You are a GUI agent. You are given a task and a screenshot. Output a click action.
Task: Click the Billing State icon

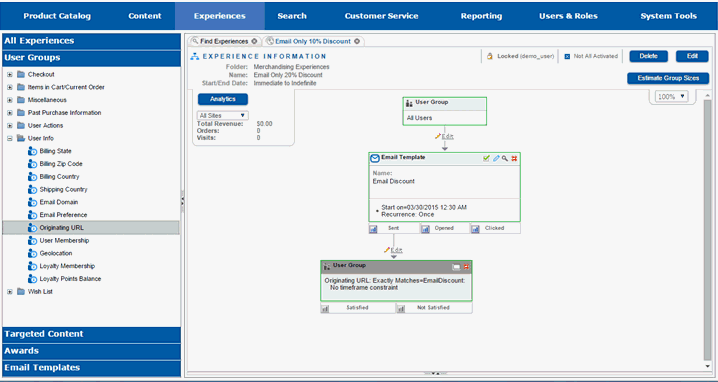coord(32,151)
